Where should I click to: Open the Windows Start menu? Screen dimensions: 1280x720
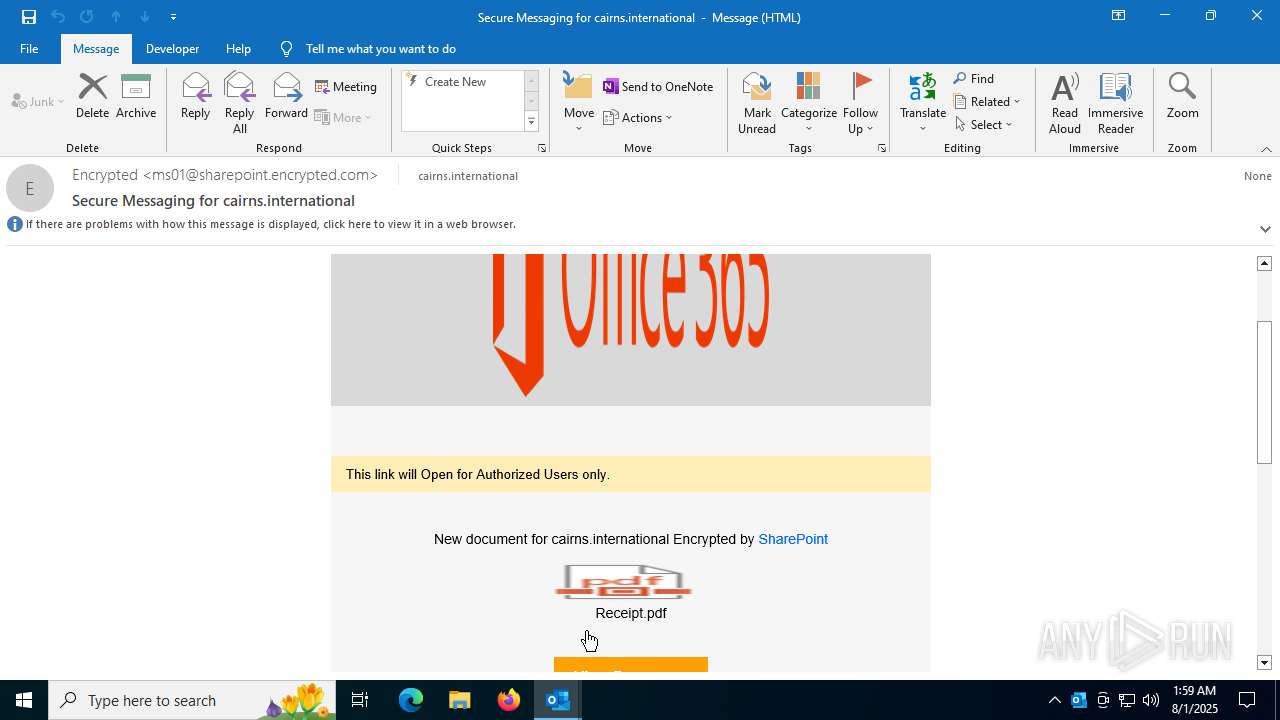[x=24, y=700]
